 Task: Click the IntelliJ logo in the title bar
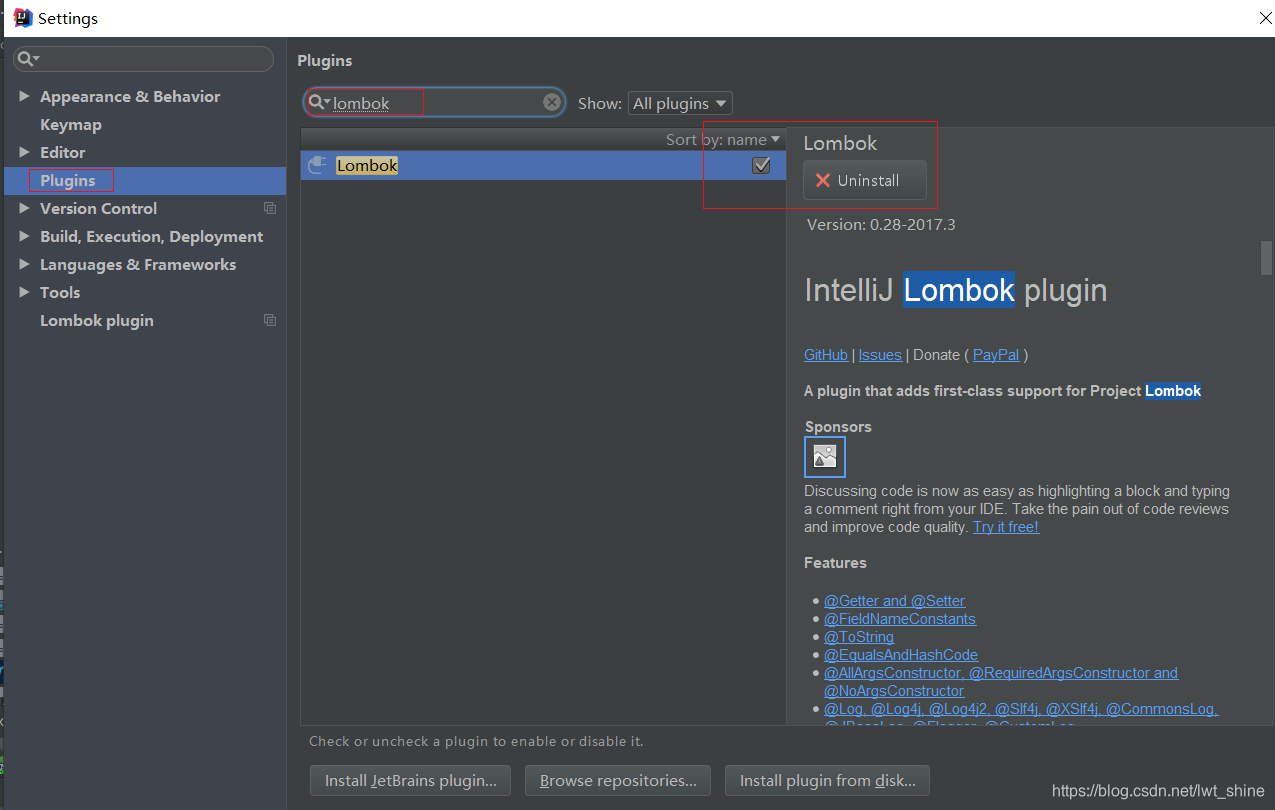[x=21, y=17]
